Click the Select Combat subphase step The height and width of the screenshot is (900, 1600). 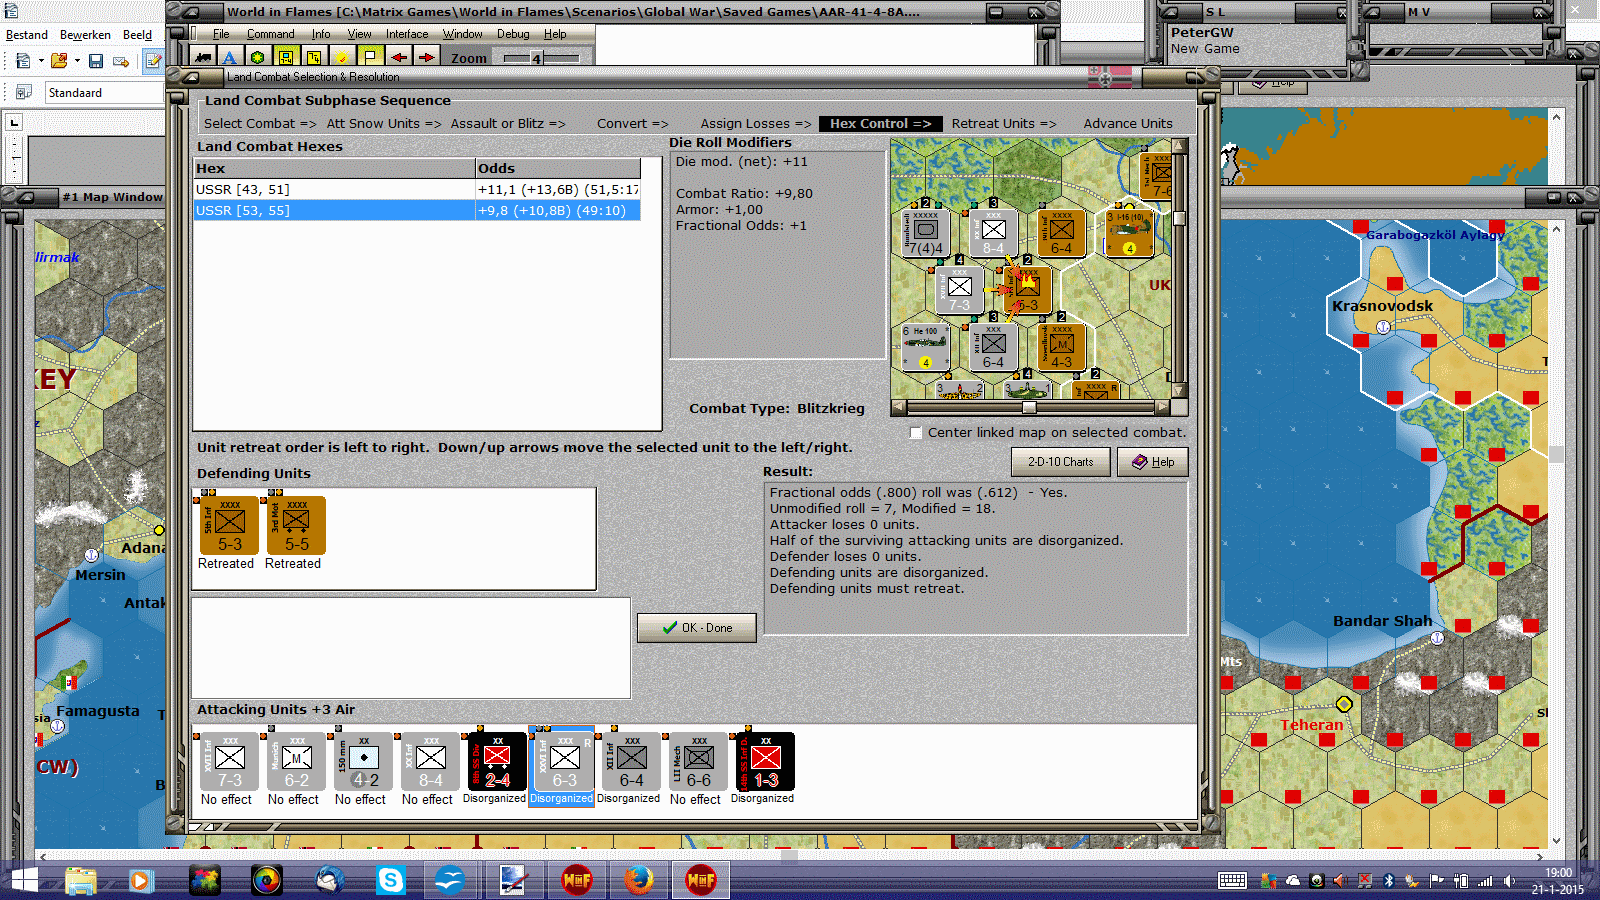coord(260,124)
